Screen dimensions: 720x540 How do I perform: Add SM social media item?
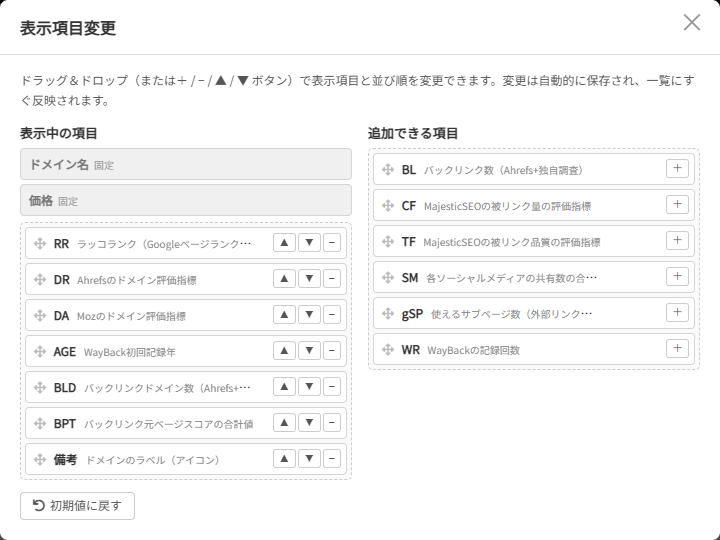tap(677, 276)
